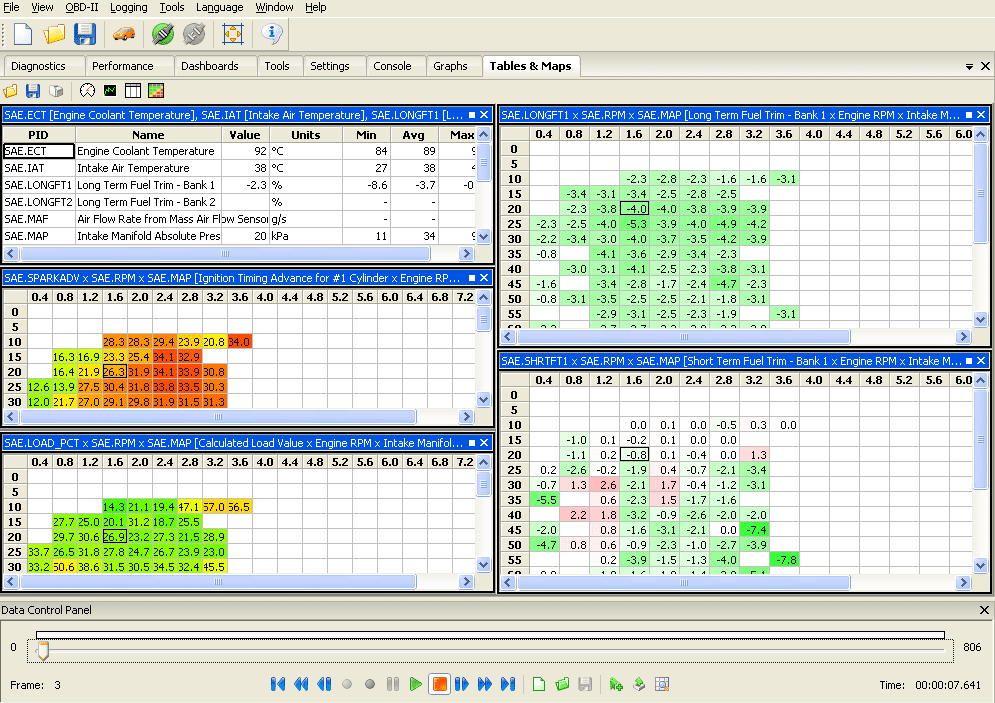995x703 pixels.
Task: Switch to the Graphs tab
Action: pyautogui.click(x=454, y=65)
